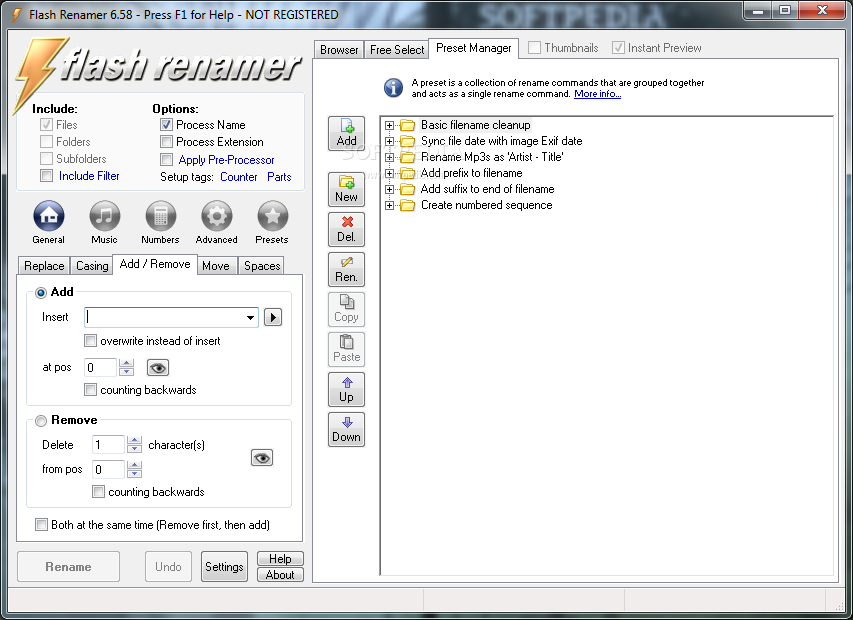This screenshot has height=620, width=853.
Task: Toggle the Folders checkbox
Action: (x=46, y=142)
